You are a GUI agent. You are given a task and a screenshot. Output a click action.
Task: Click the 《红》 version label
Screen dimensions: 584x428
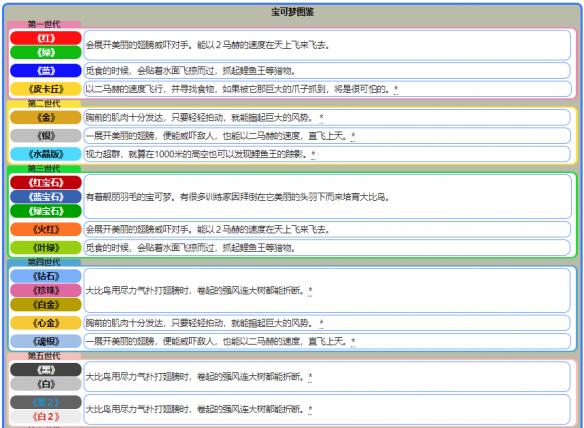[46, 38]
